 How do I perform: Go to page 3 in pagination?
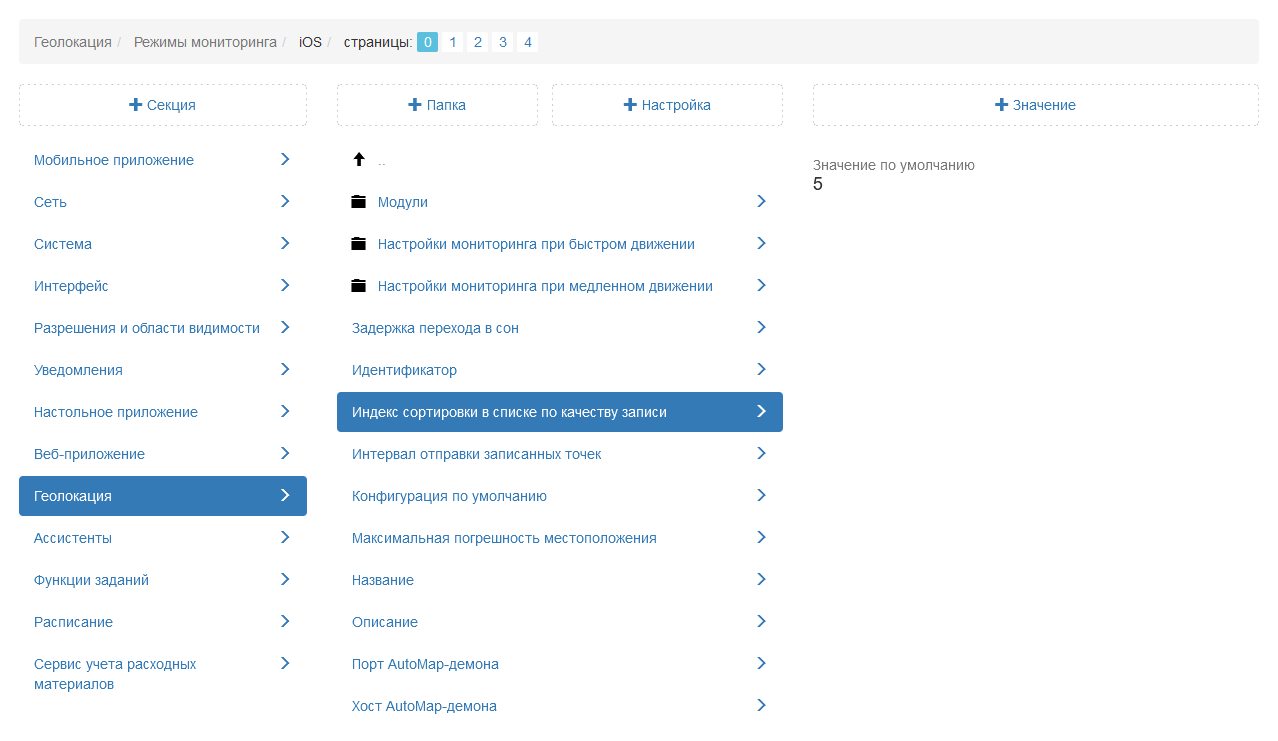click(x=503, y=42)
